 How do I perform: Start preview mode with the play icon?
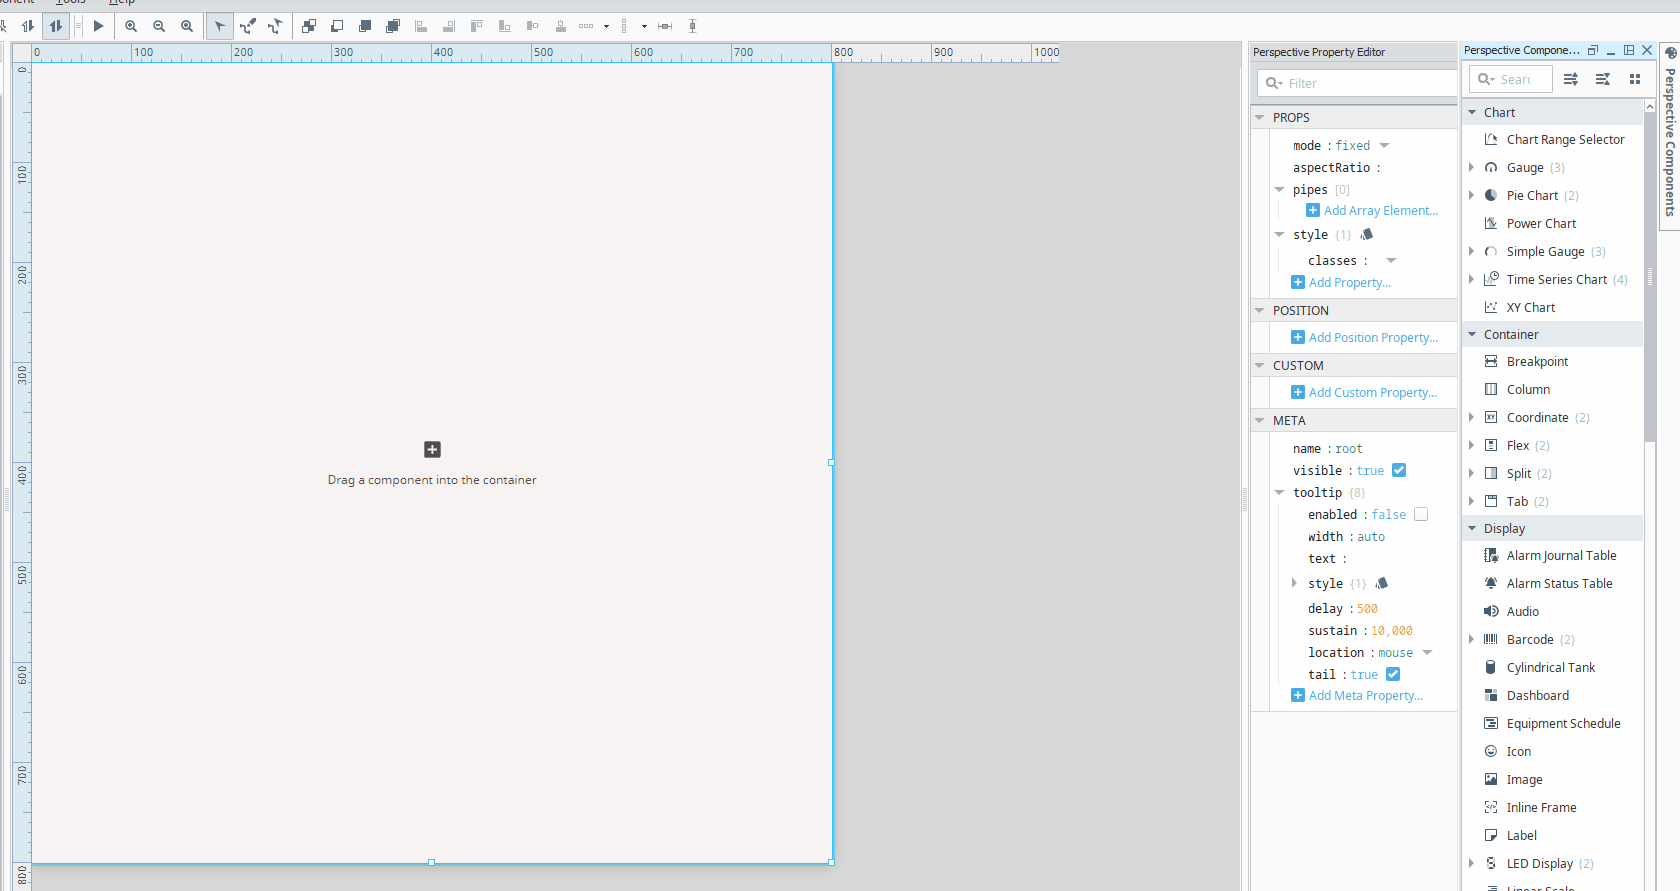pos(98,26)
